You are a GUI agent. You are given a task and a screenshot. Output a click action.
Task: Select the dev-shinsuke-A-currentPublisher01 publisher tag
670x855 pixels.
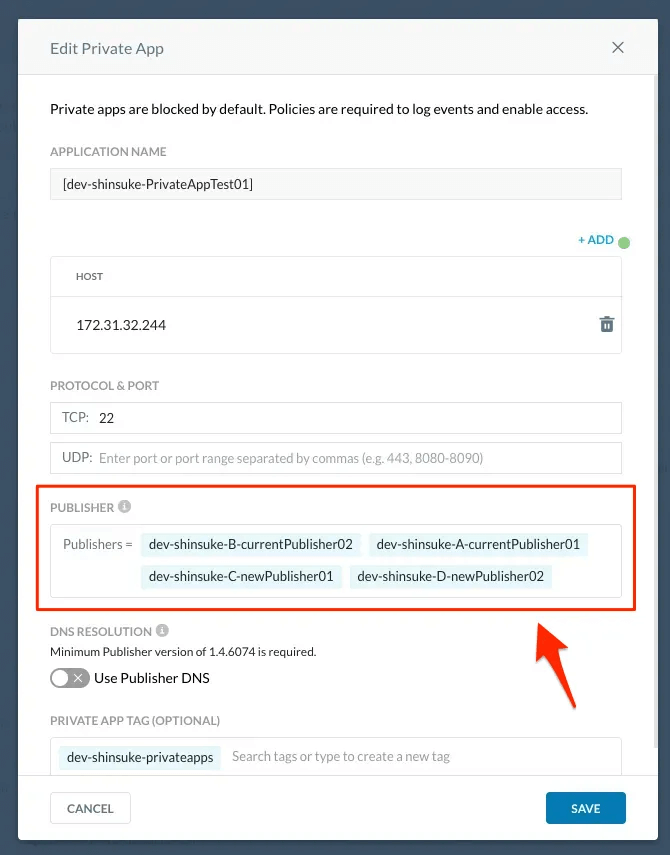click(478, 544)
